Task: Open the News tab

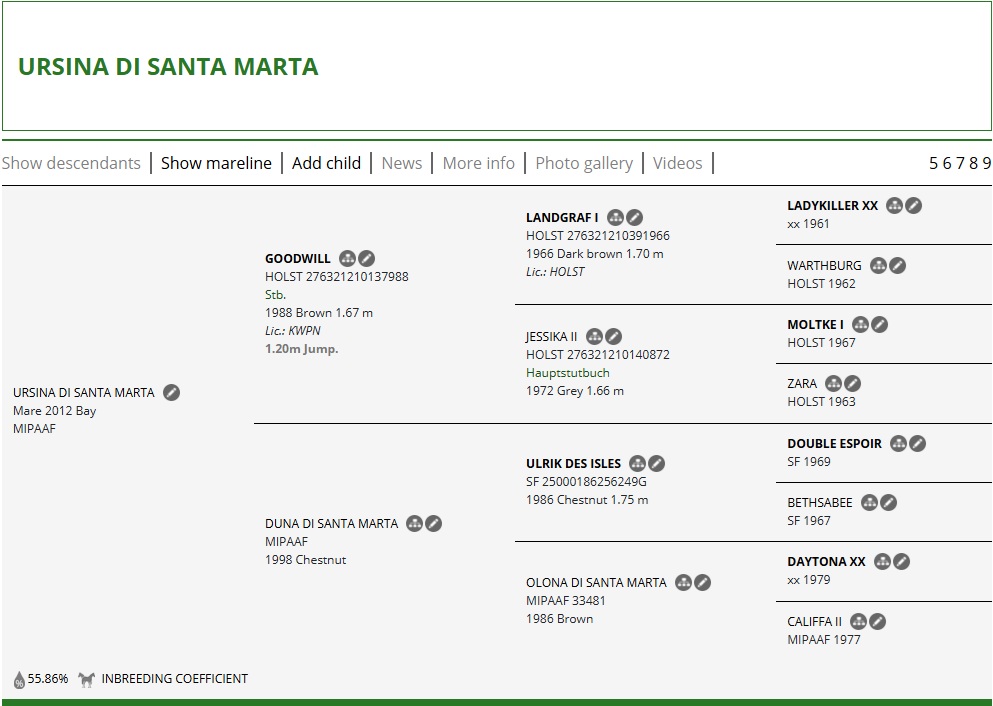Action: tap(402, 163)
